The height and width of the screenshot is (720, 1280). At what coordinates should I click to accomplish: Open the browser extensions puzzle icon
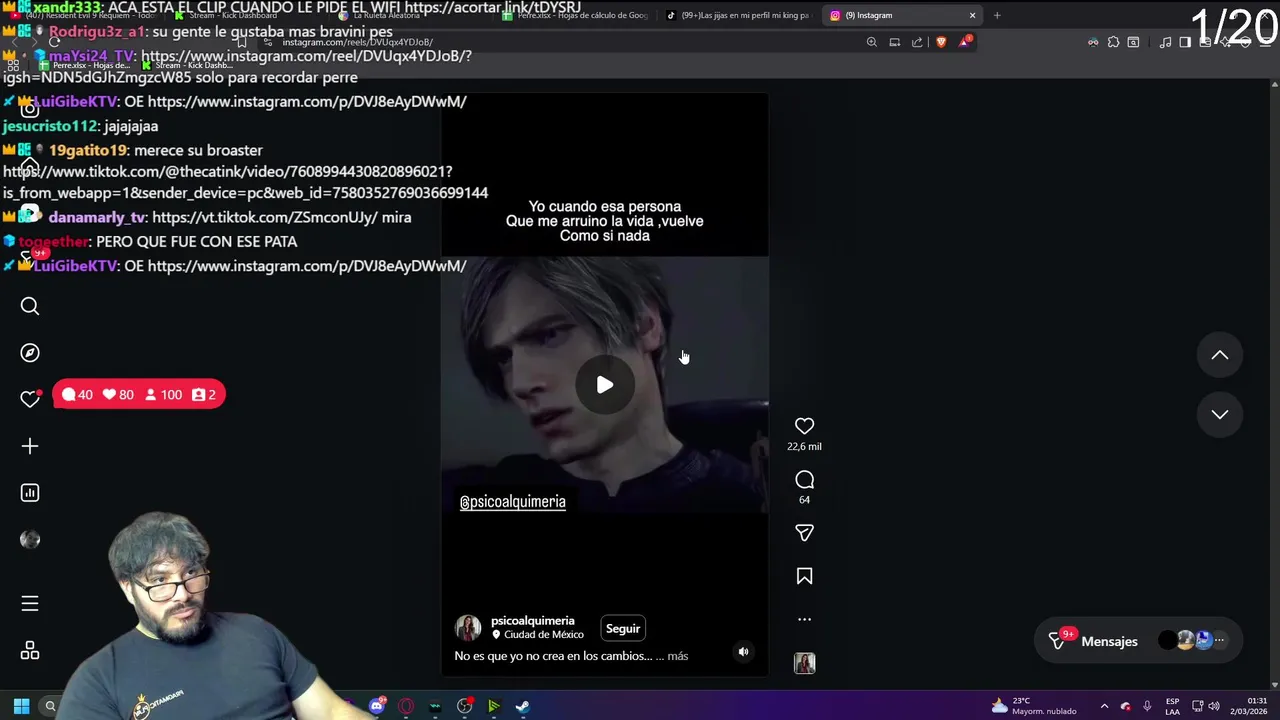[x=1113, y=42]
